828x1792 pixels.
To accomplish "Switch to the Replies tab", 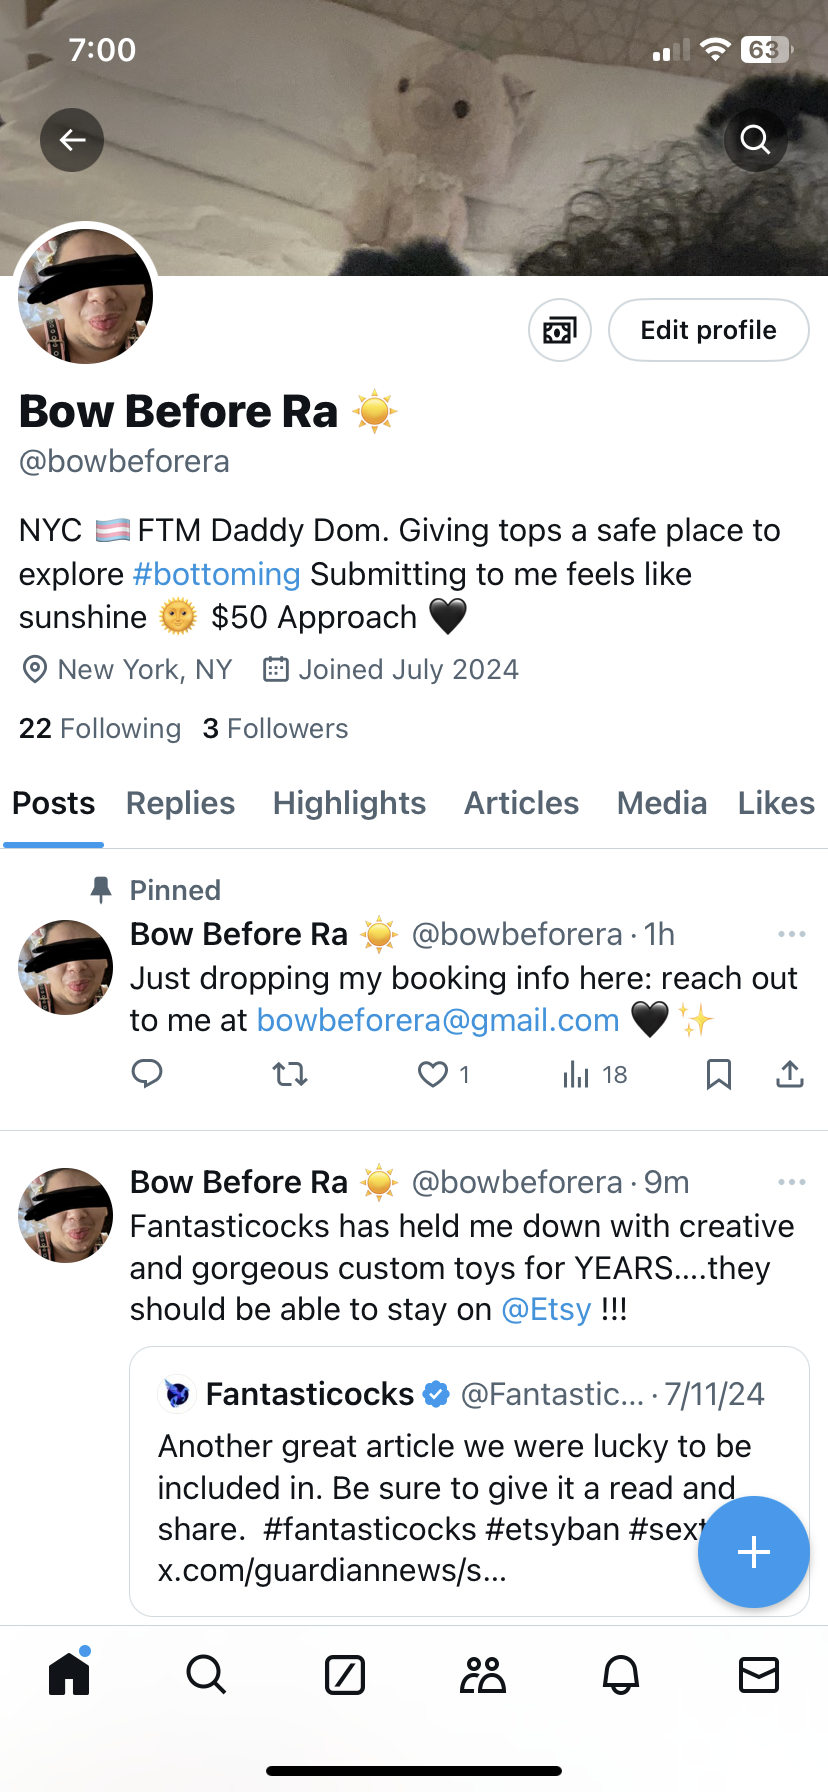I will tap(180, 803).
